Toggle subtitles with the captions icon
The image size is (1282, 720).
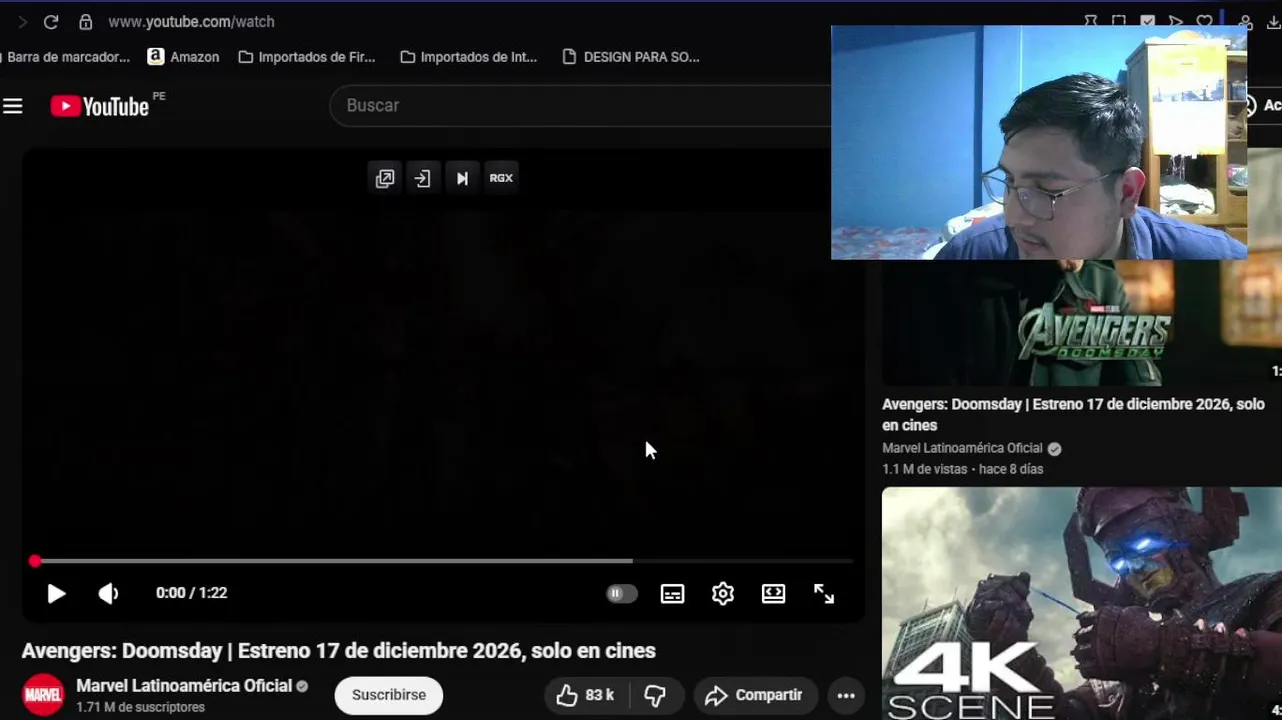[673, 593]
